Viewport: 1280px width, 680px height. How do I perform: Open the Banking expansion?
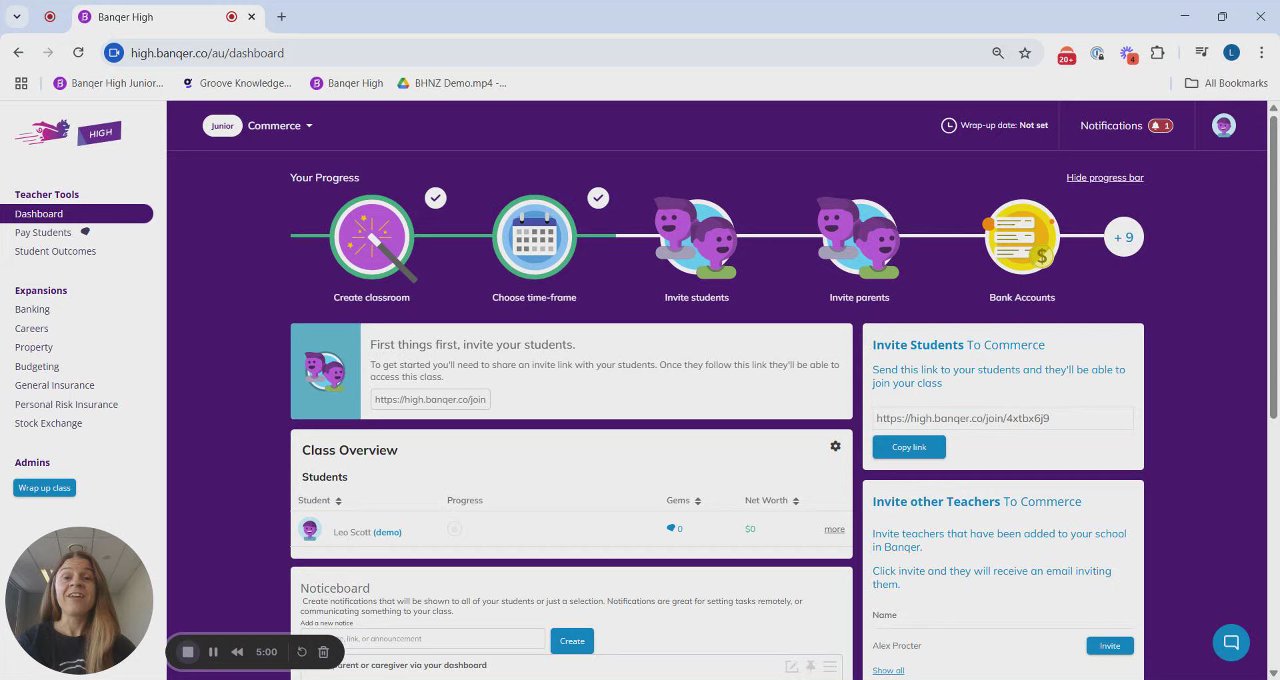[x=32, y=310]
